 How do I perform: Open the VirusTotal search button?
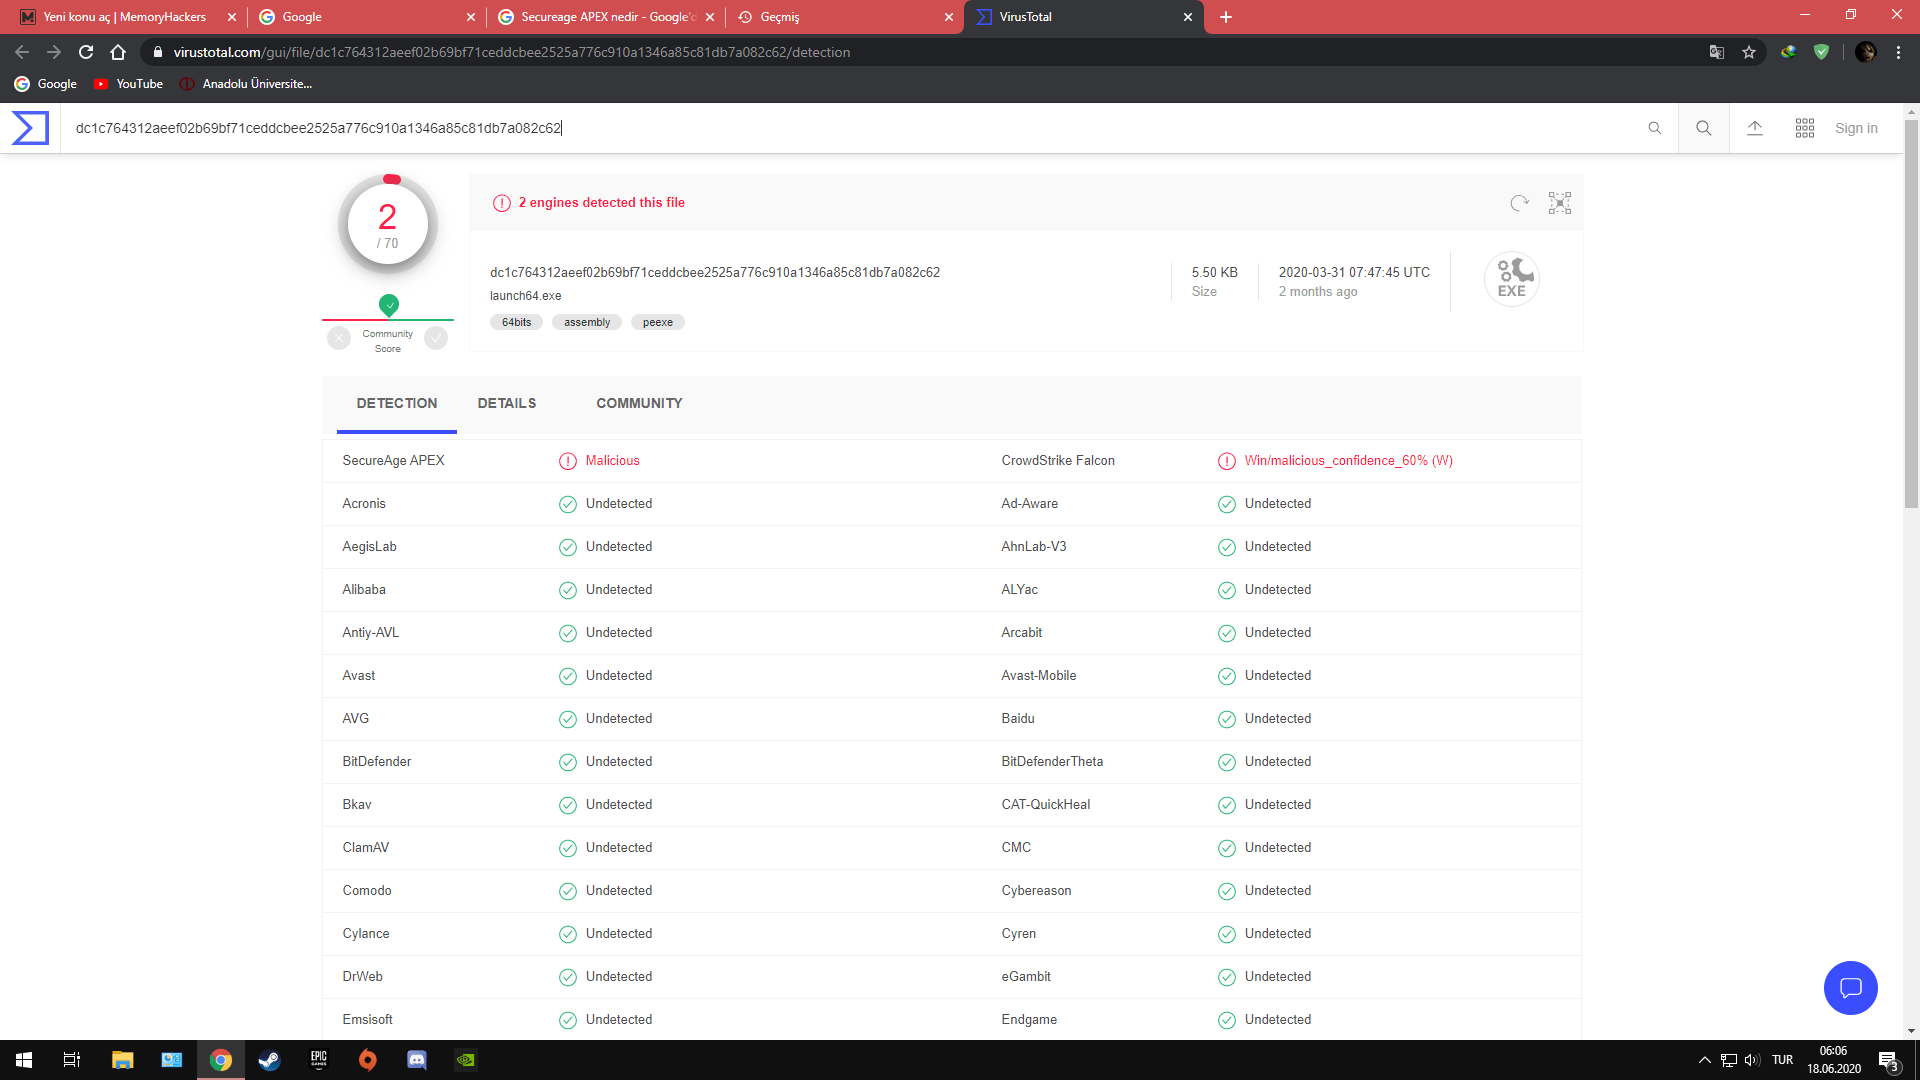click(1704, 128)
